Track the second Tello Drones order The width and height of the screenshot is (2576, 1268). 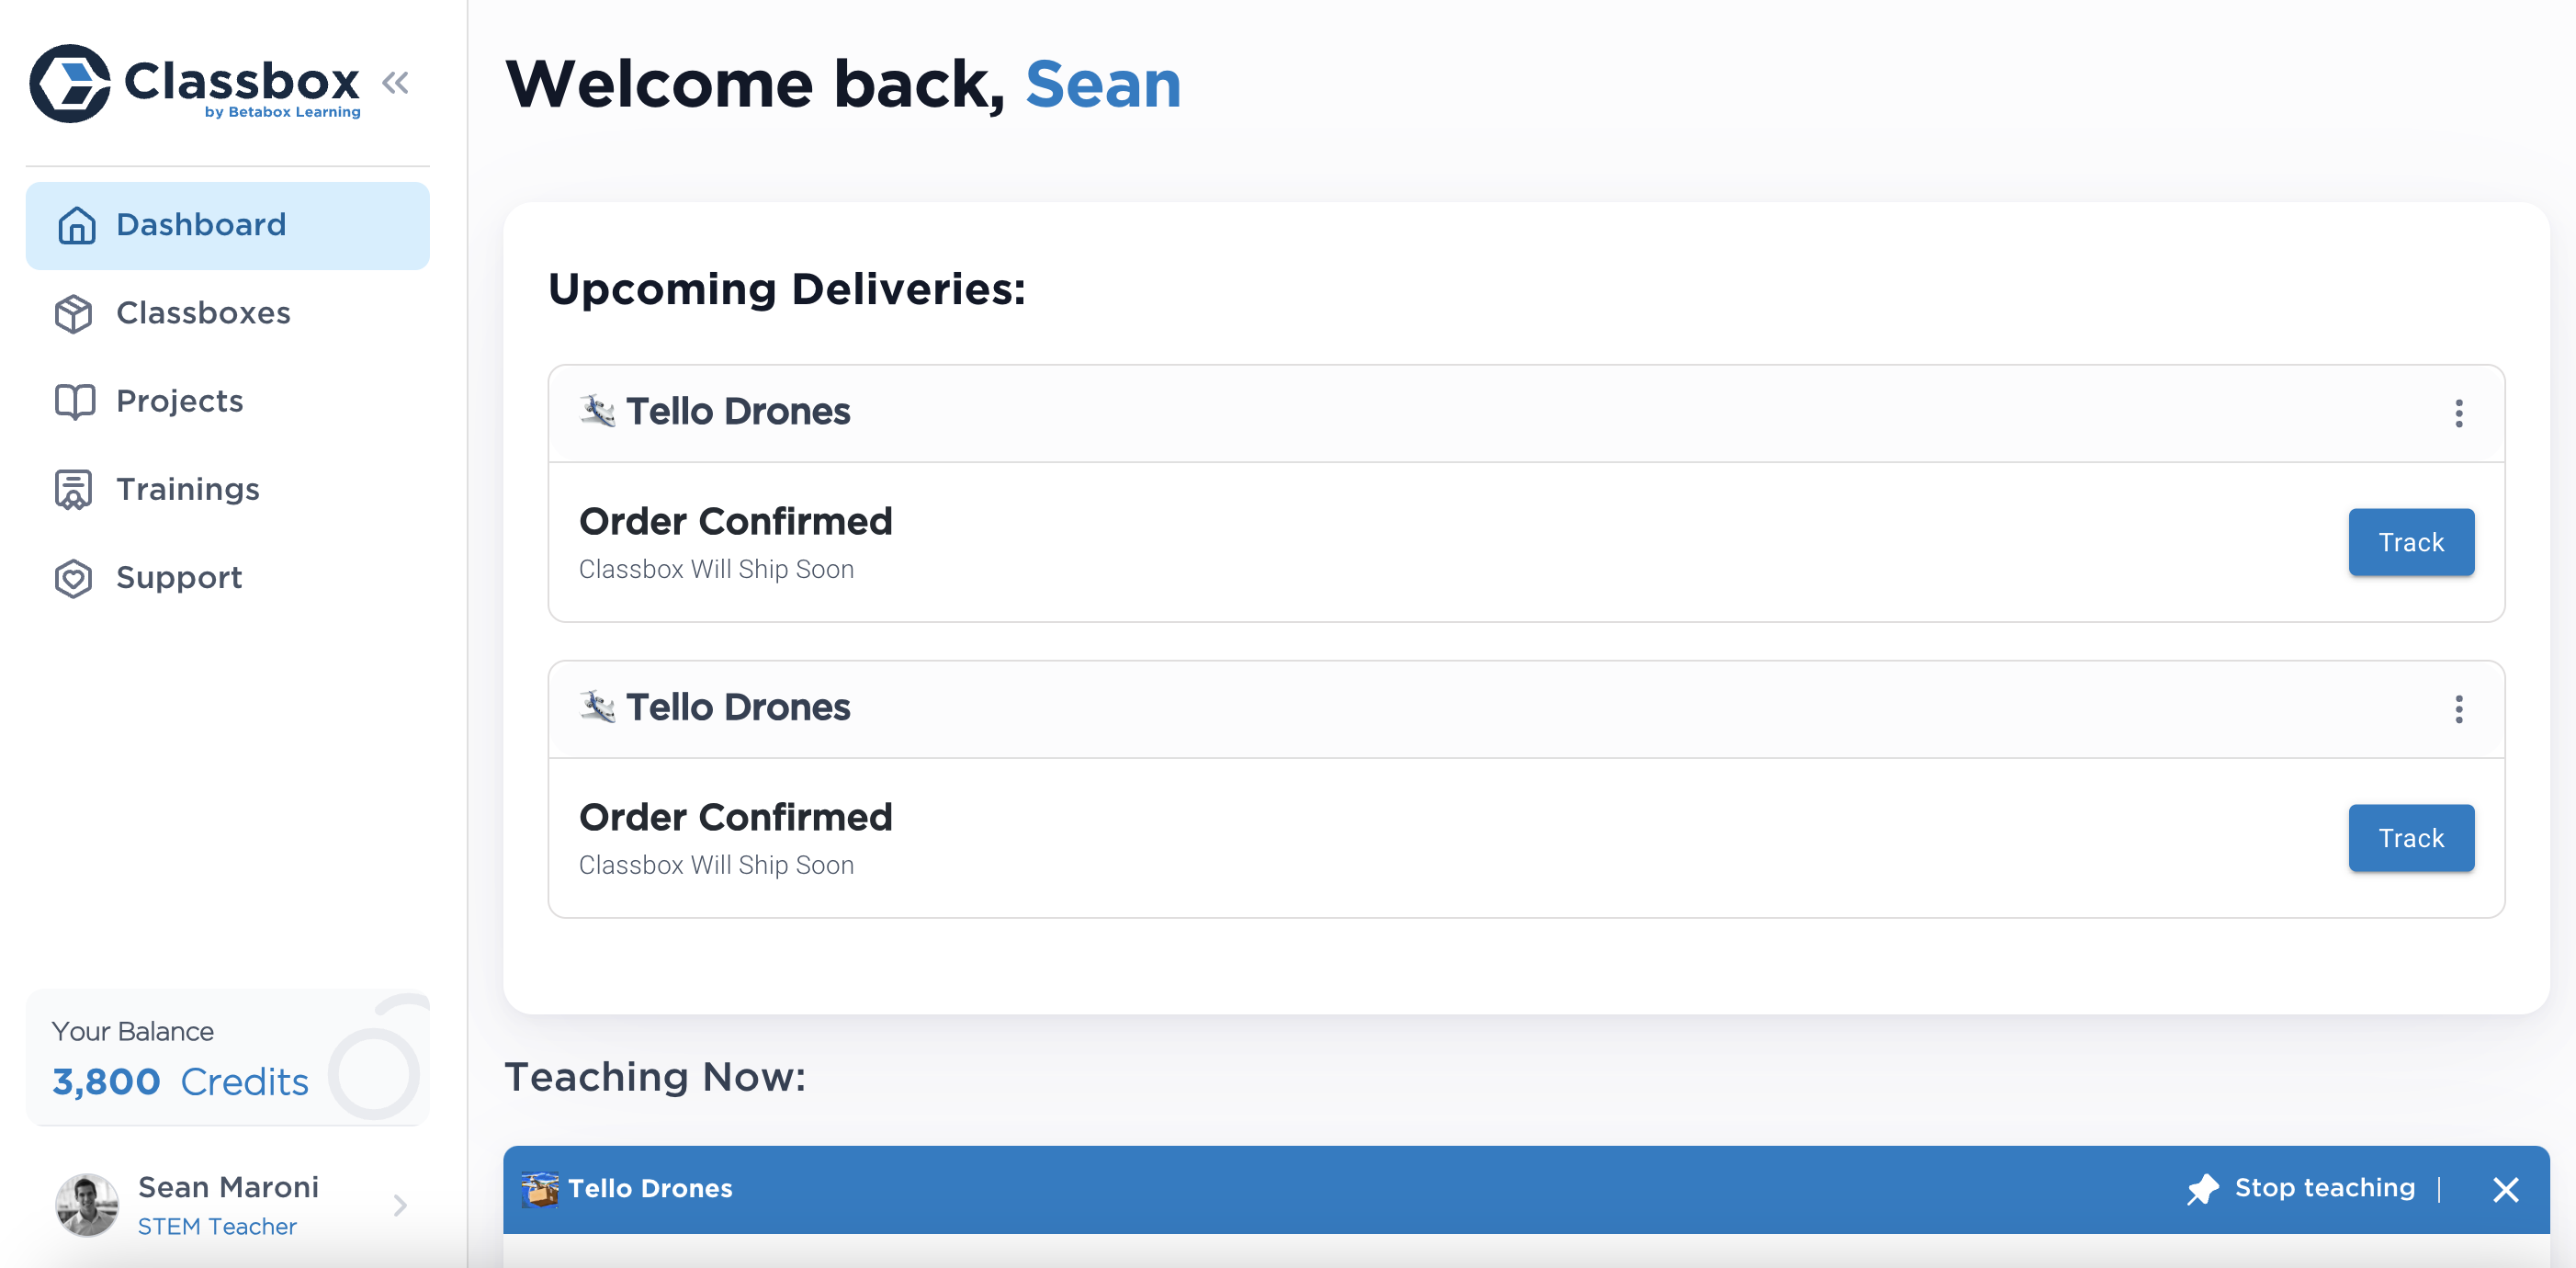[2410, 838]
